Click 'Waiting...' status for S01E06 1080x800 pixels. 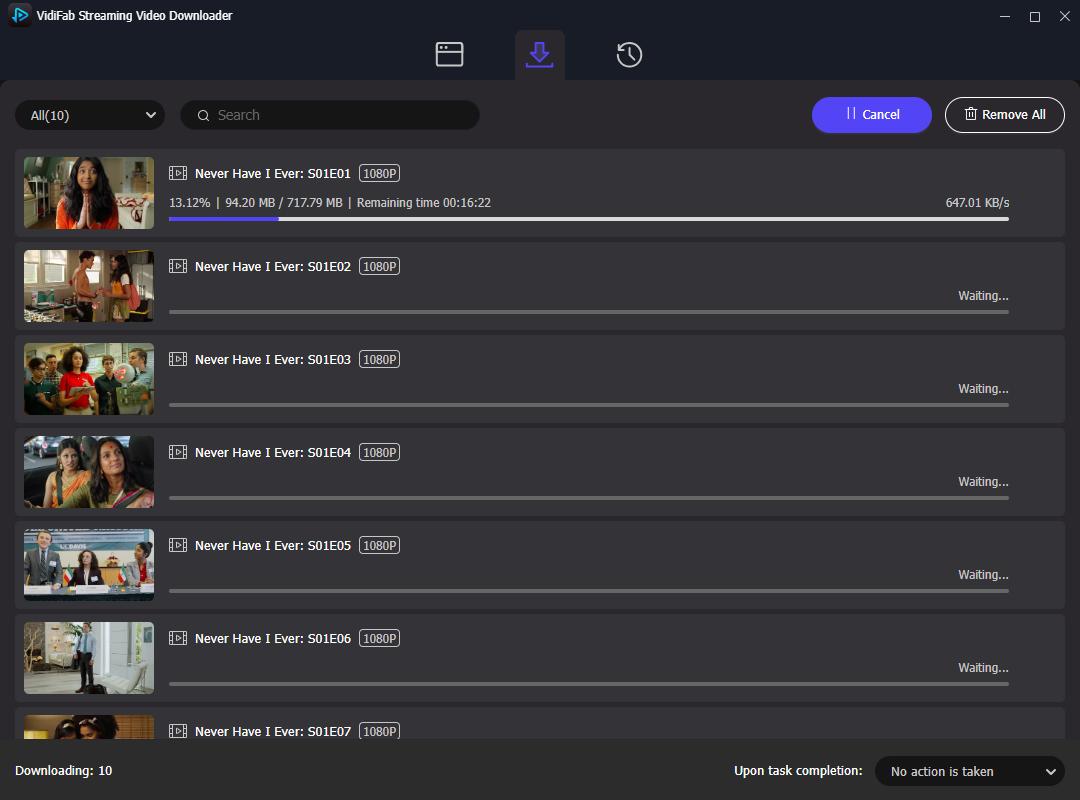coord(983,668)
